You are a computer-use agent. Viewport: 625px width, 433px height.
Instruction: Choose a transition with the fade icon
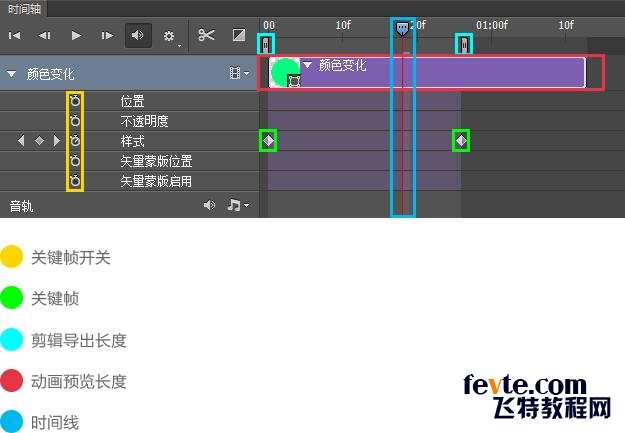pos(239,35)
